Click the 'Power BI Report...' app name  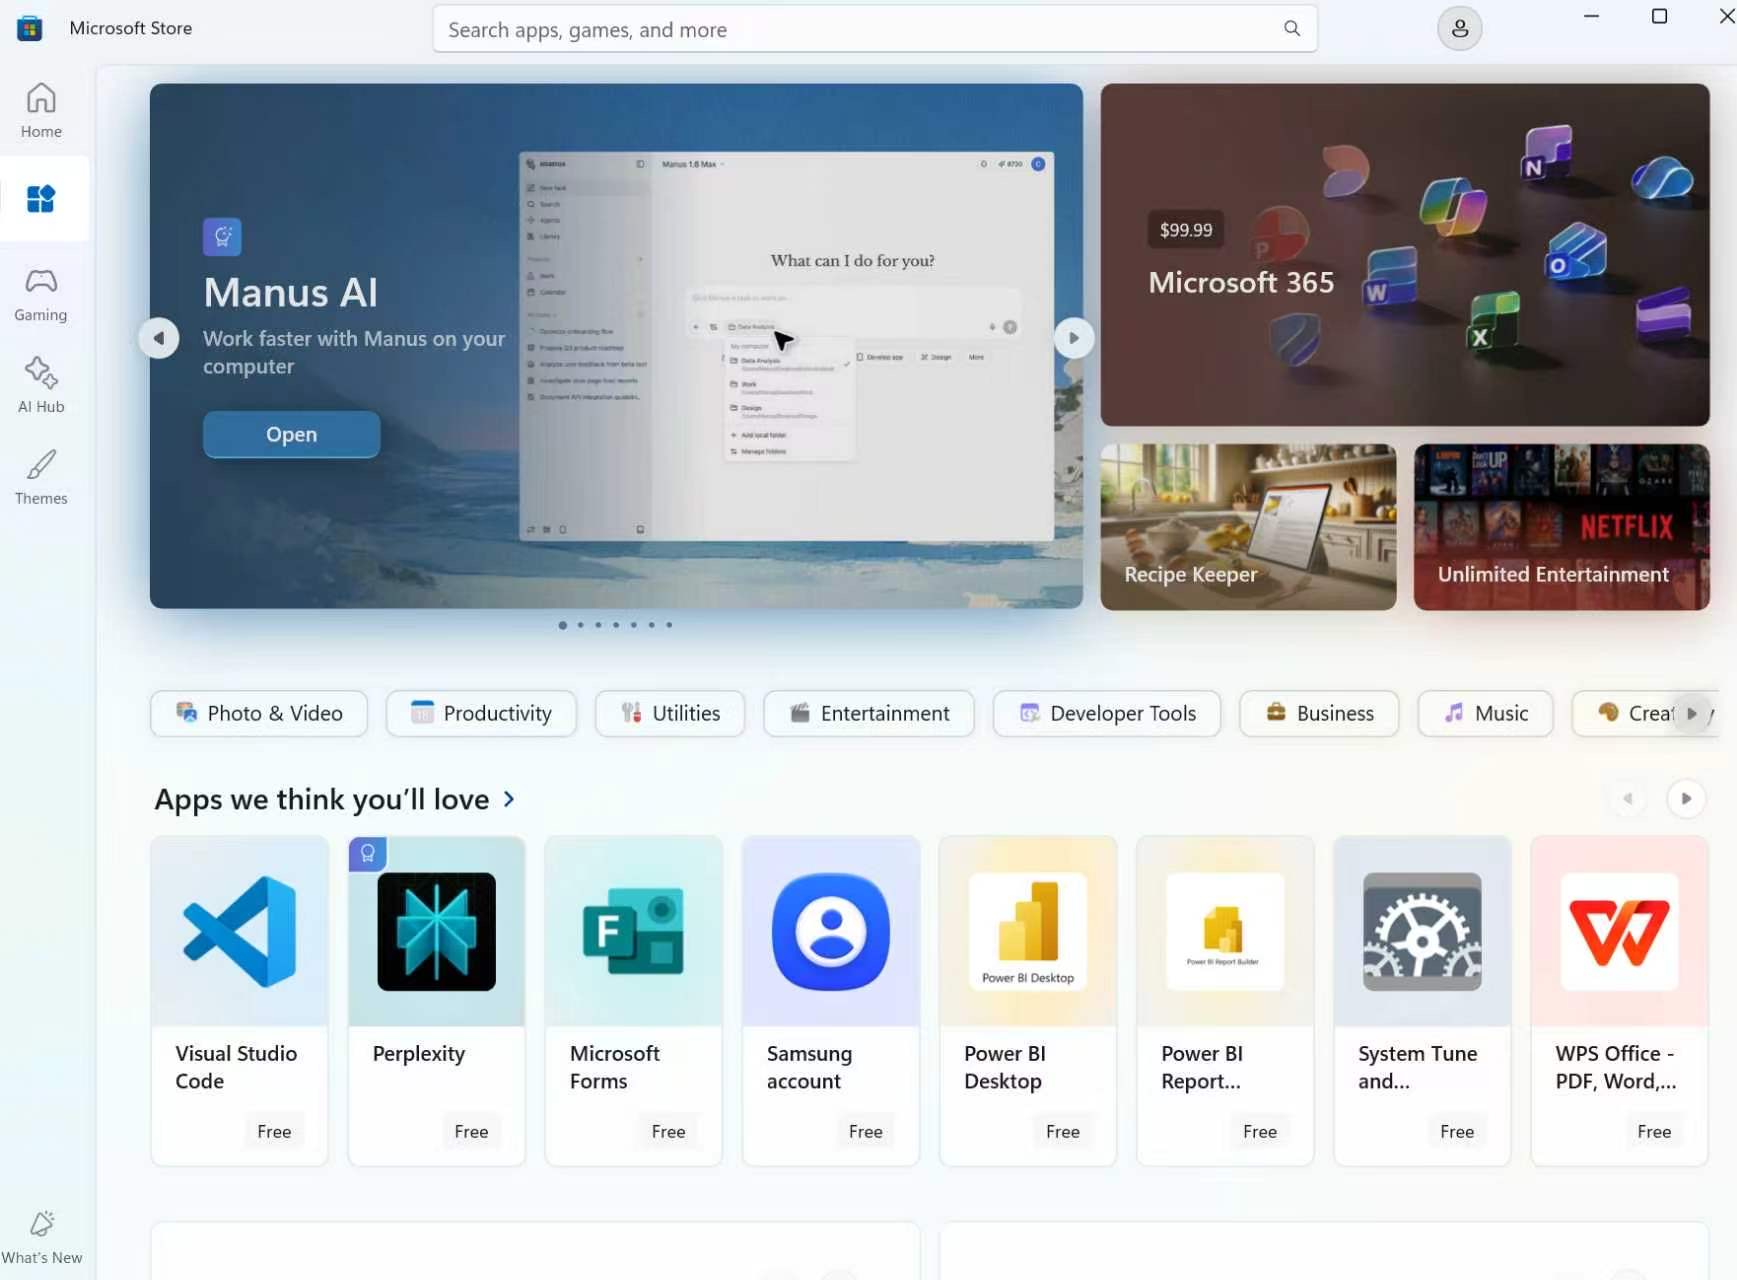pos(1202,1067)
